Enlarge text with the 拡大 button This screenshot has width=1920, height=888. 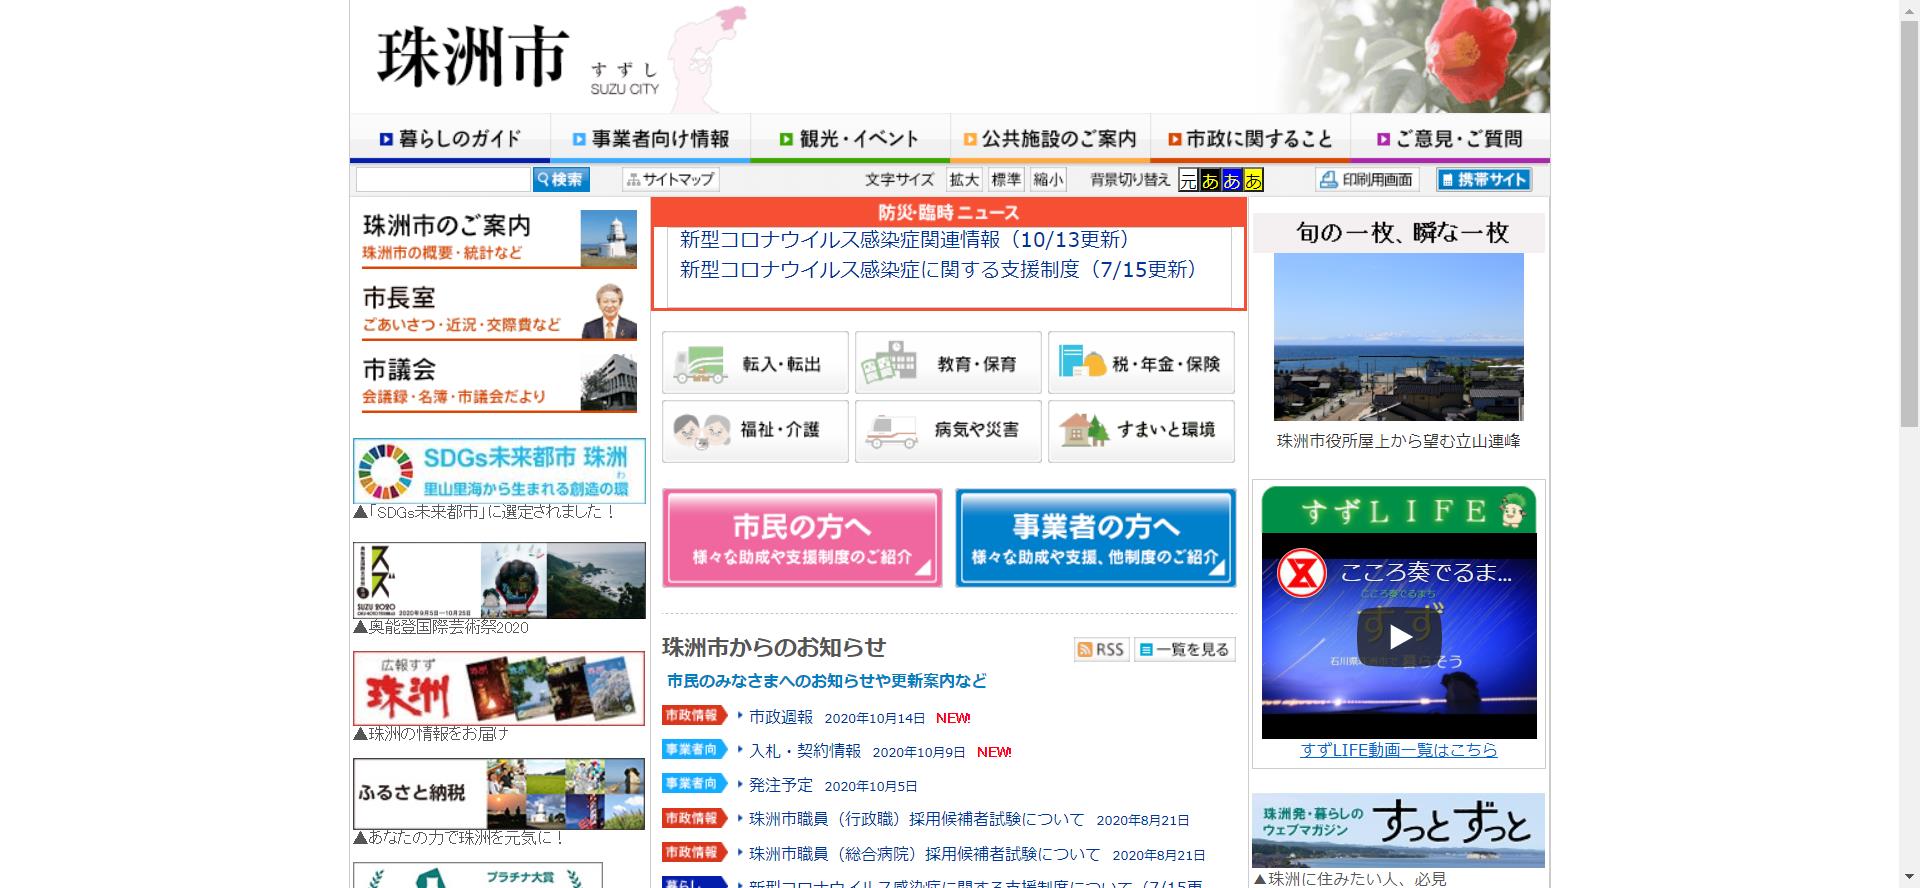(964, 180)
